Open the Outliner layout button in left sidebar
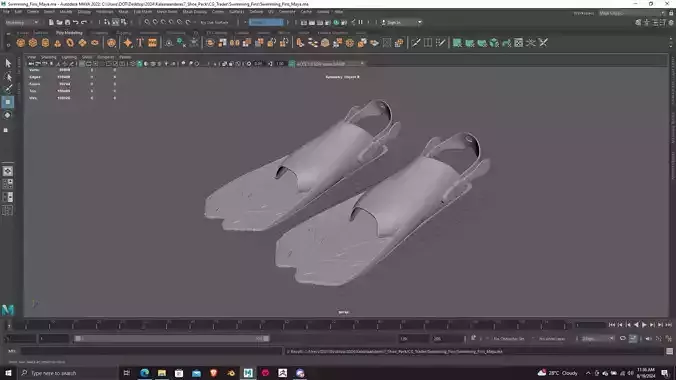The height and width of the screenshot is (380, 676). [x=8, y=210]
